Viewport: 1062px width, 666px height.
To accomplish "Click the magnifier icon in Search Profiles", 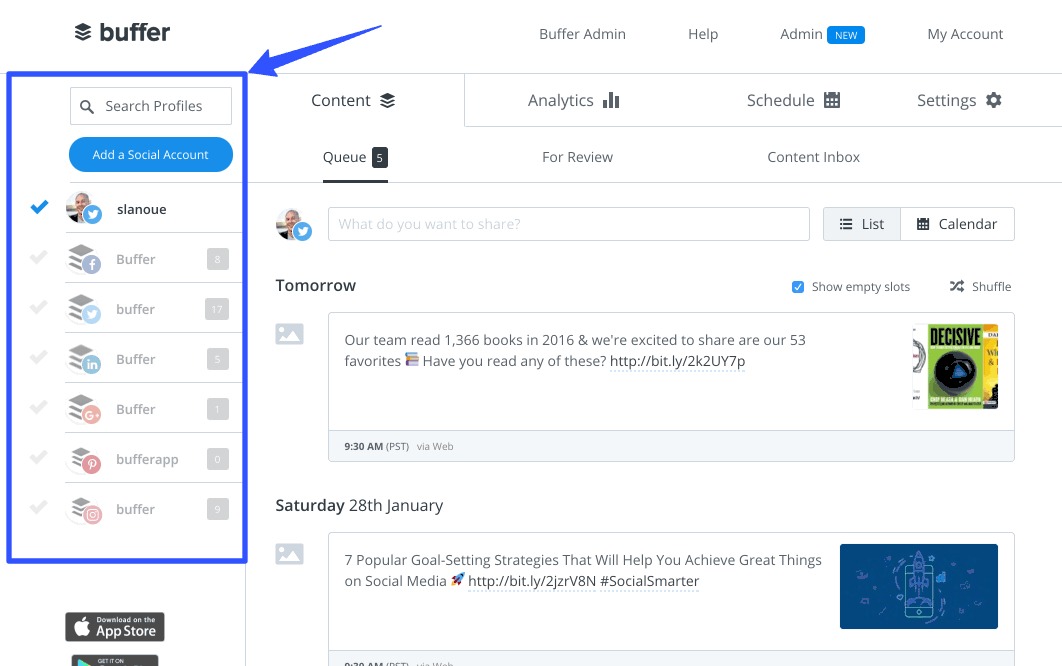I will [x=85, y=105].
